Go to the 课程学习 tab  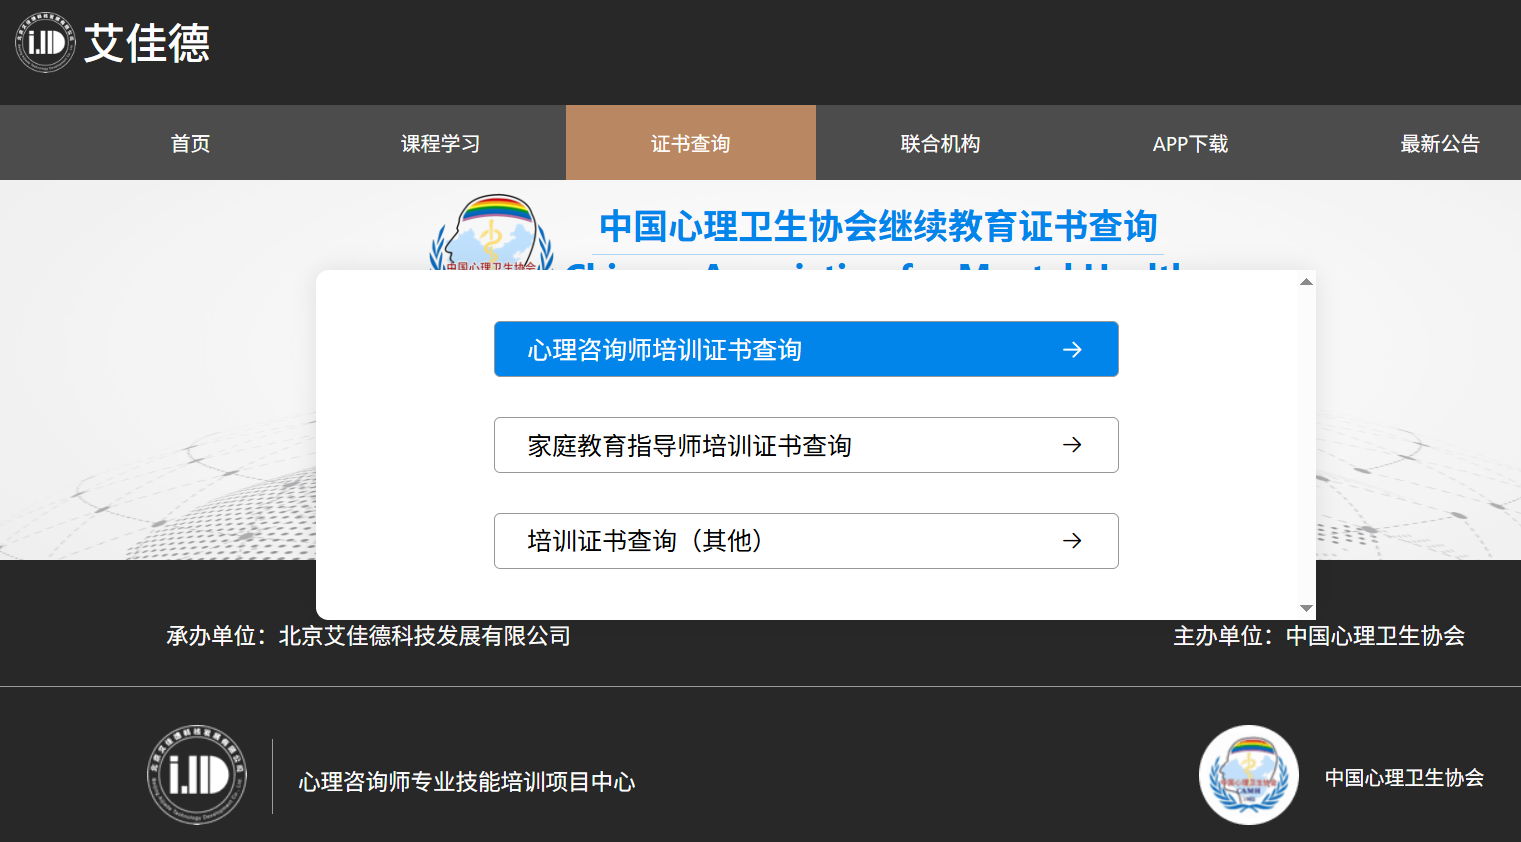click(x=440, y=143)
